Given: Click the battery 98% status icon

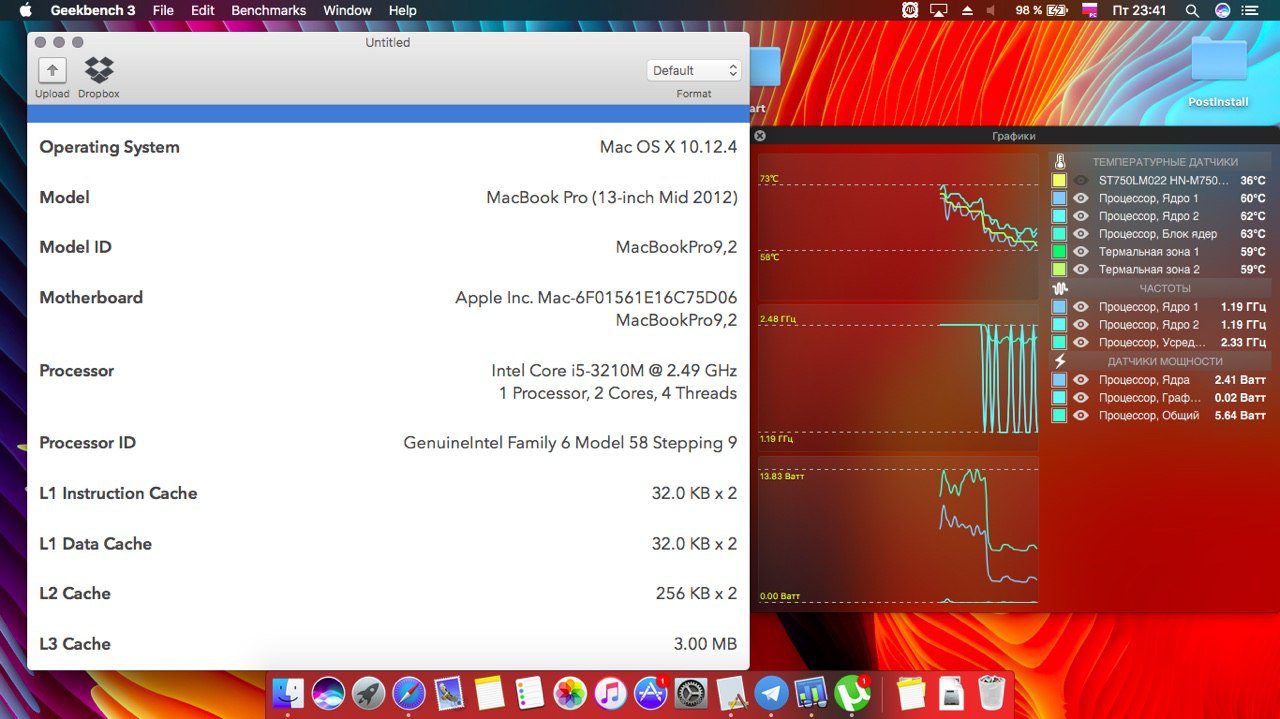Looking at the screenshot, I should pyautogui.click(x=1042, y=10).
